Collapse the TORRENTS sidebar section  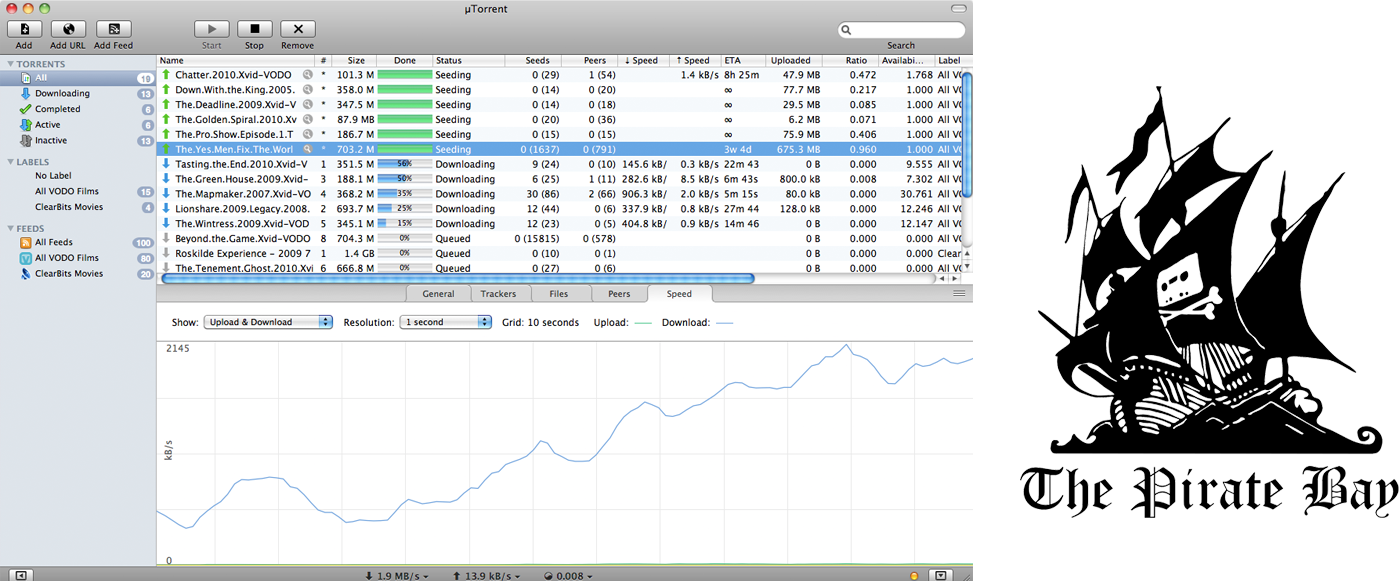pos(9,64)
